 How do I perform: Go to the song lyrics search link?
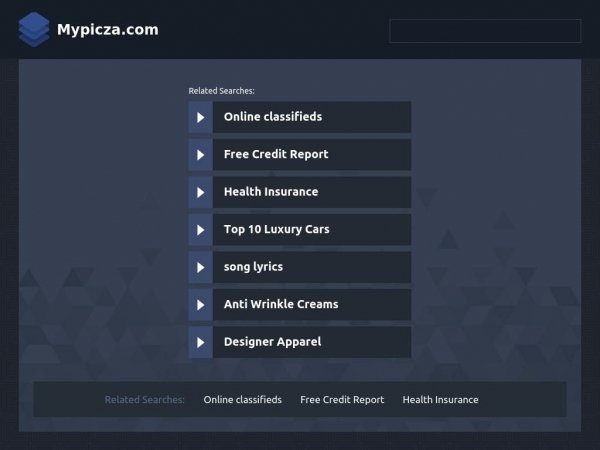(253, 267)
